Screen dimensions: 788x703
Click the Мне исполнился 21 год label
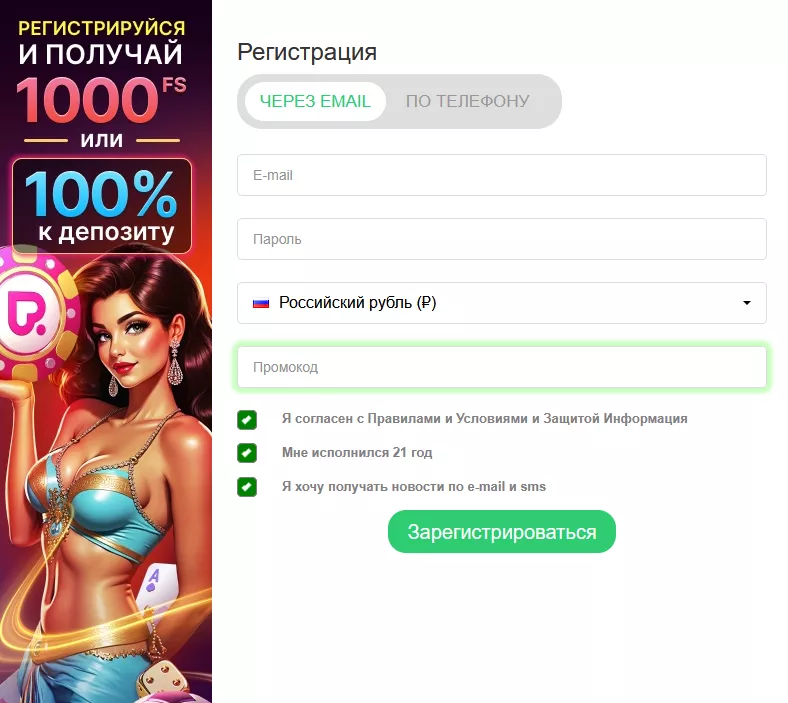(x=357, y=453)
